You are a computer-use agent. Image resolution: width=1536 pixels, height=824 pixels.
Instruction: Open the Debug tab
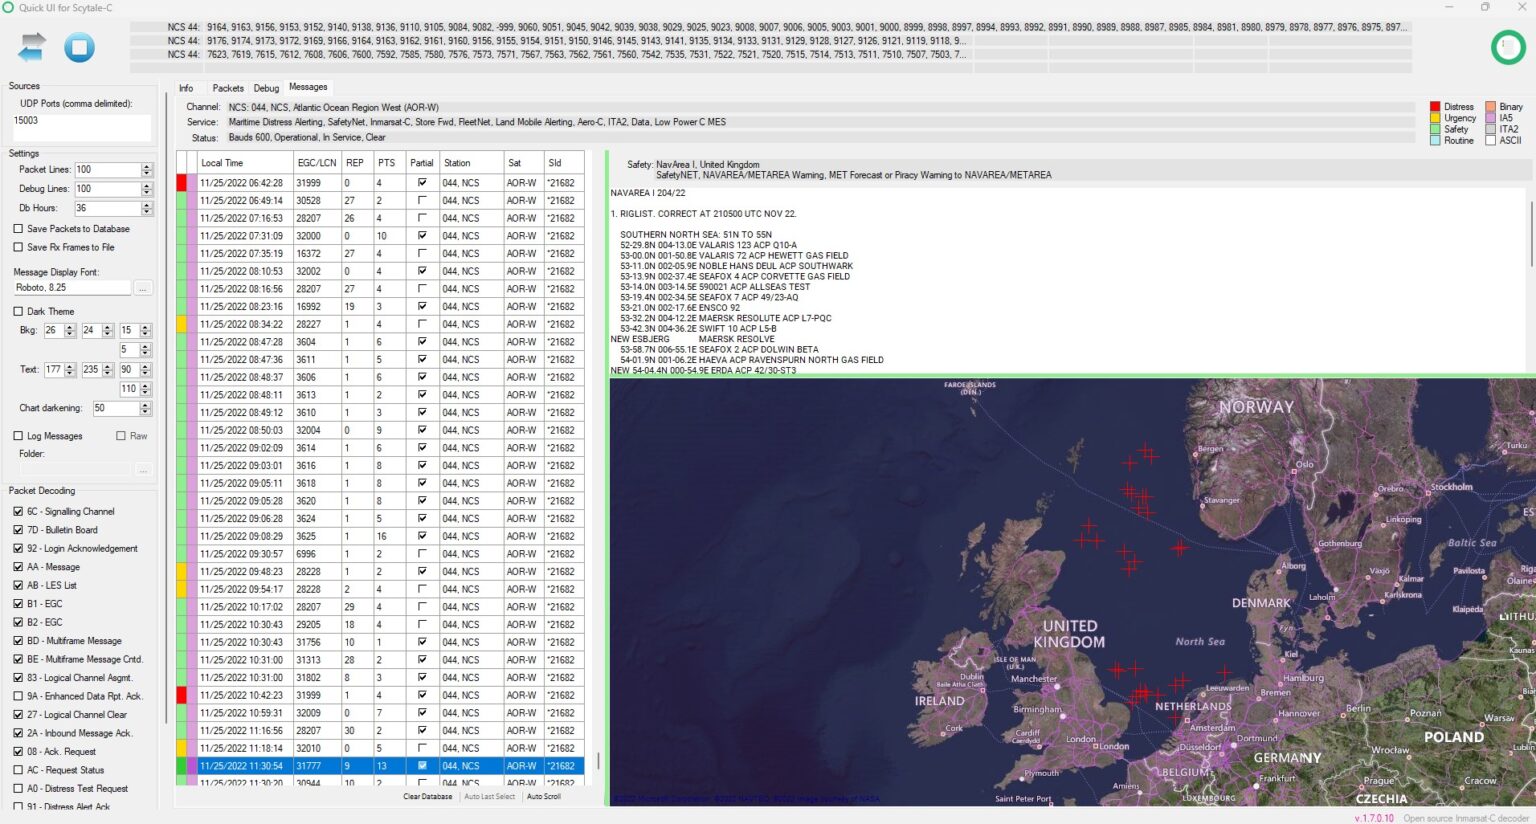tap(266, 88)
